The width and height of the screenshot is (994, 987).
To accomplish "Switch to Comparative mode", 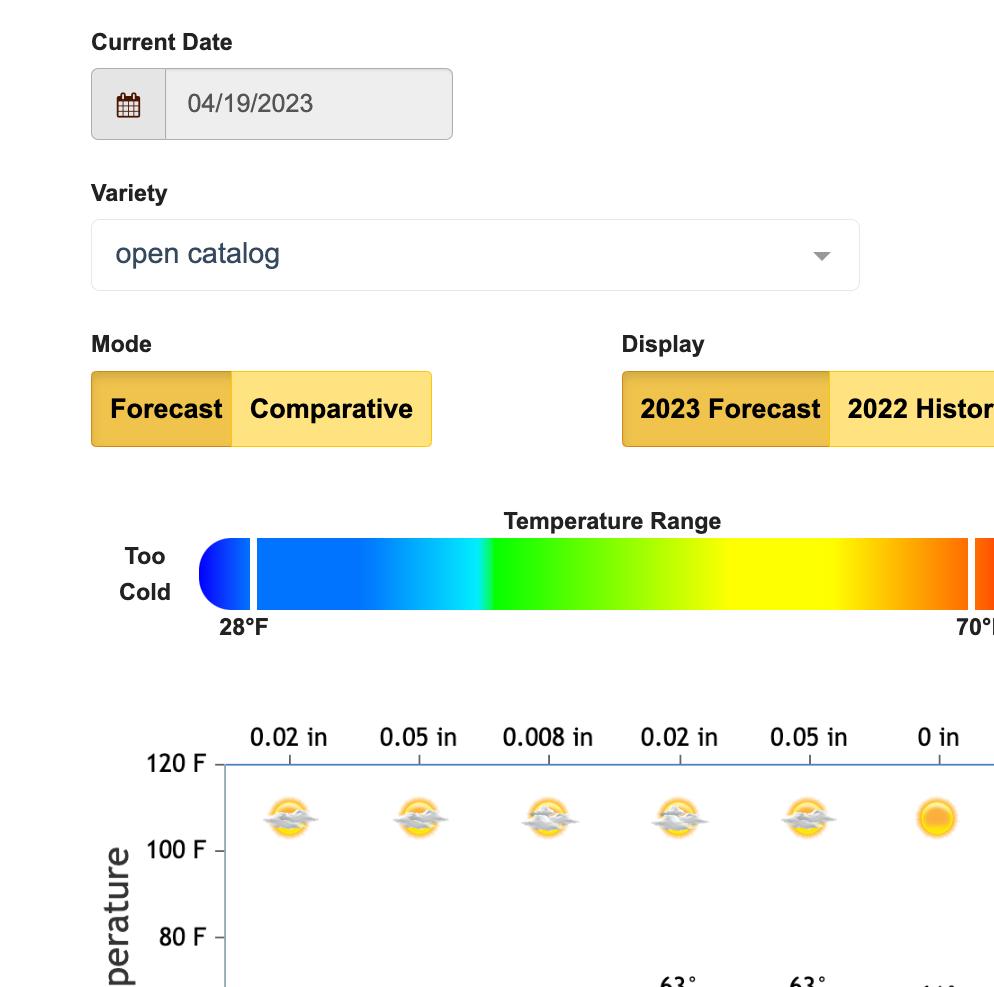I will point(331,409).
